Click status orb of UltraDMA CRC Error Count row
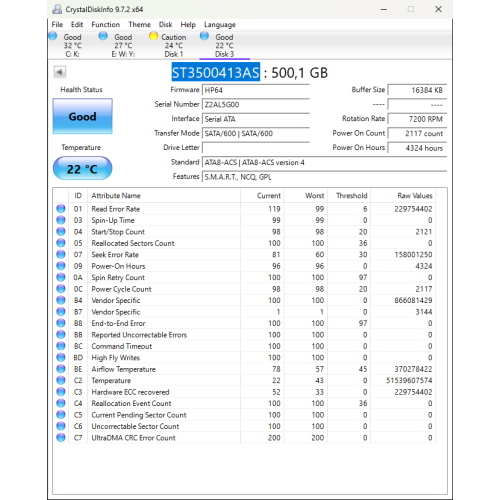 61,438
